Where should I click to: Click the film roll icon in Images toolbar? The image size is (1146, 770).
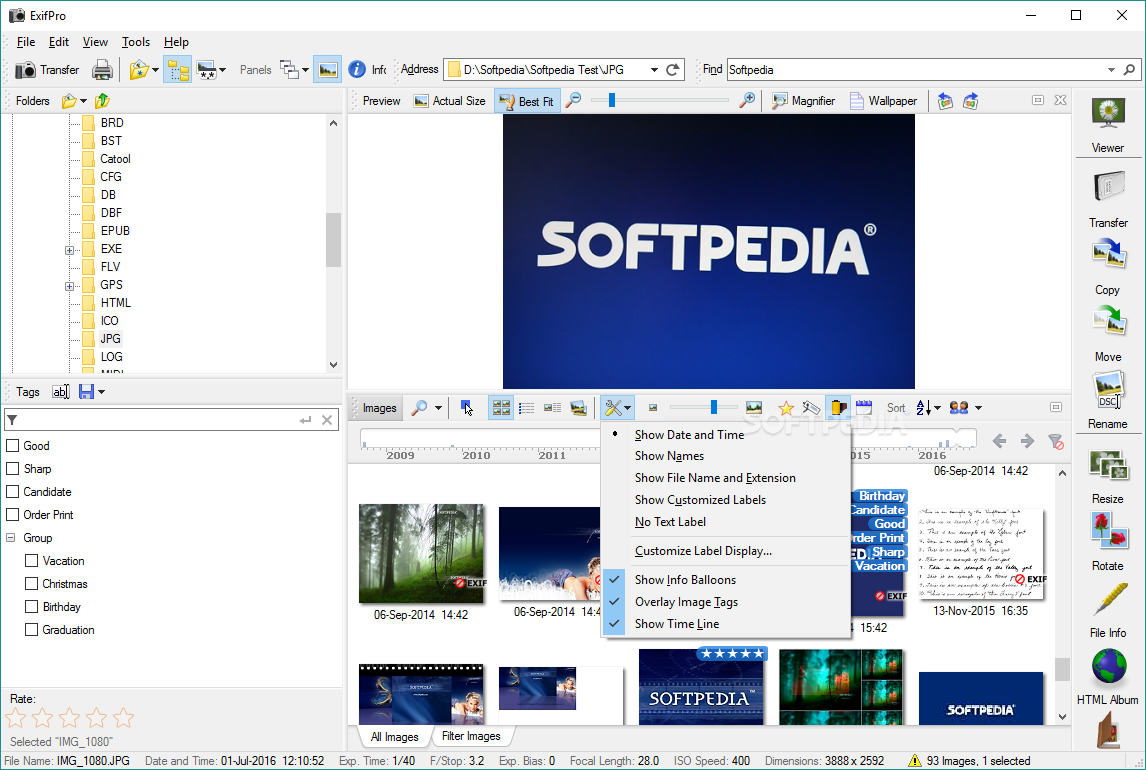tap(838, 408)
